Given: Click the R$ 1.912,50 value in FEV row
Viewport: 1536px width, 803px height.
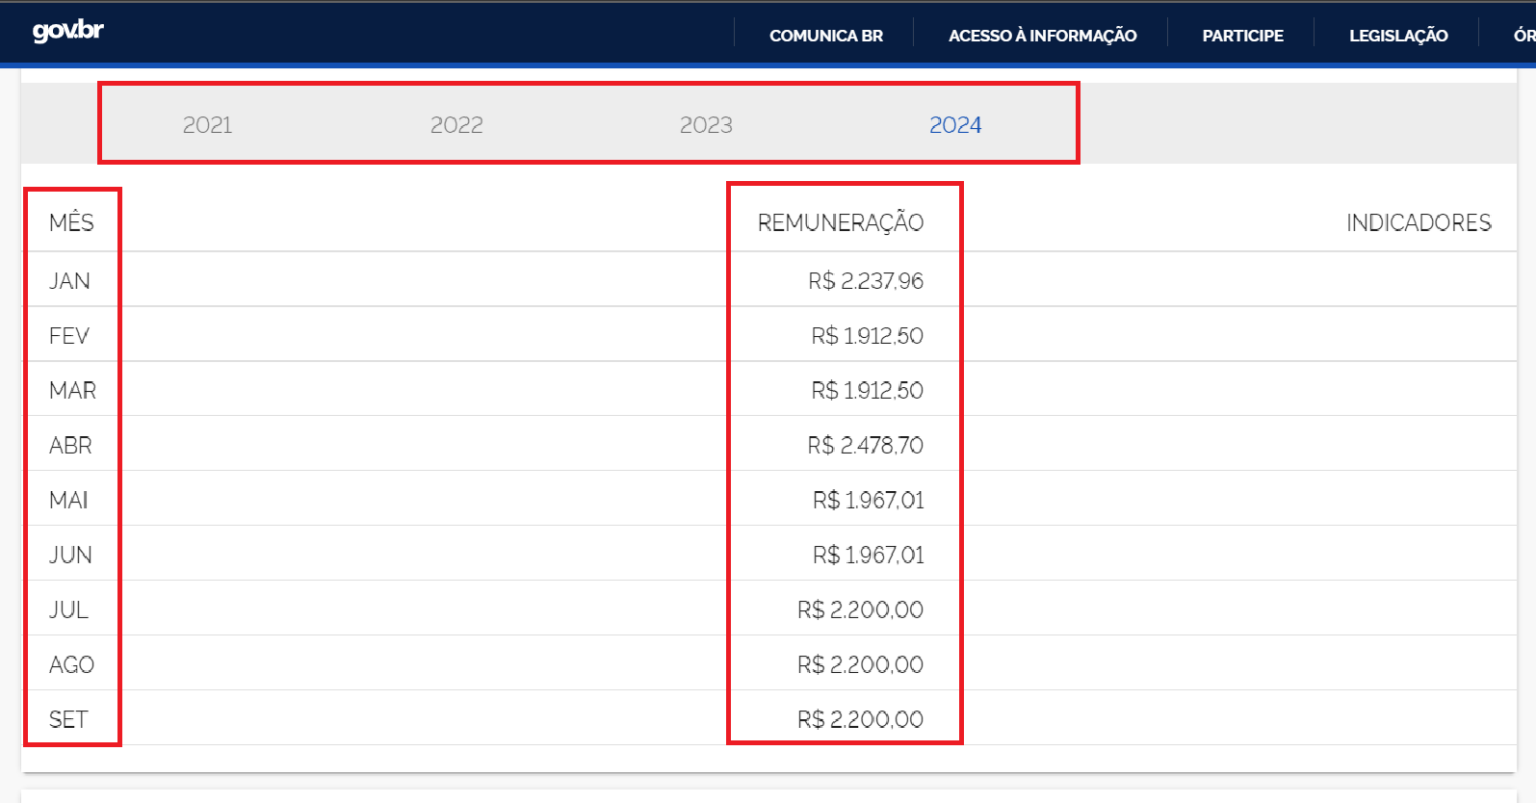Looking at the screenshot, I should (x=867, y=336).
